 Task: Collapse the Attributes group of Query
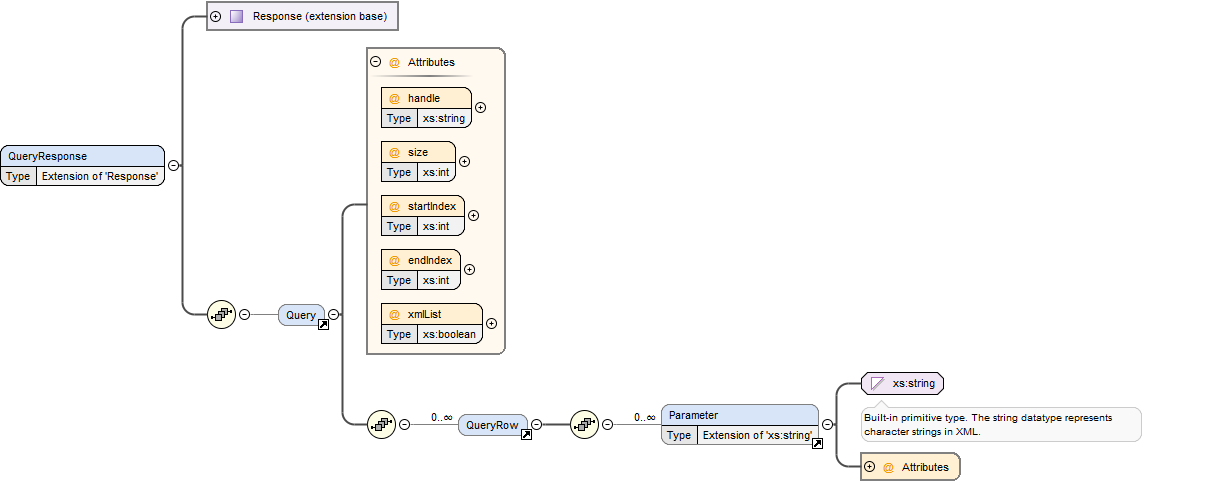(x=376, y=62)
